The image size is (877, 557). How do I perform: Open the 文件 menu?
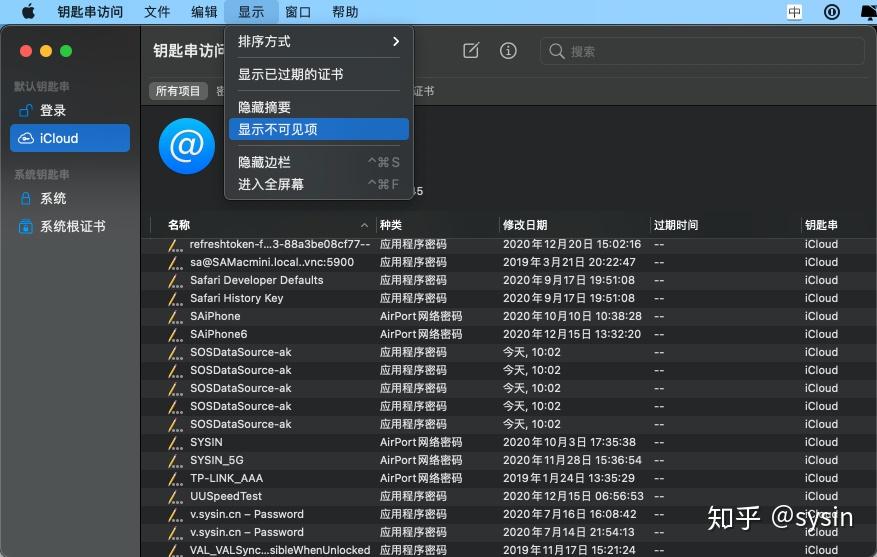point(157,12)
